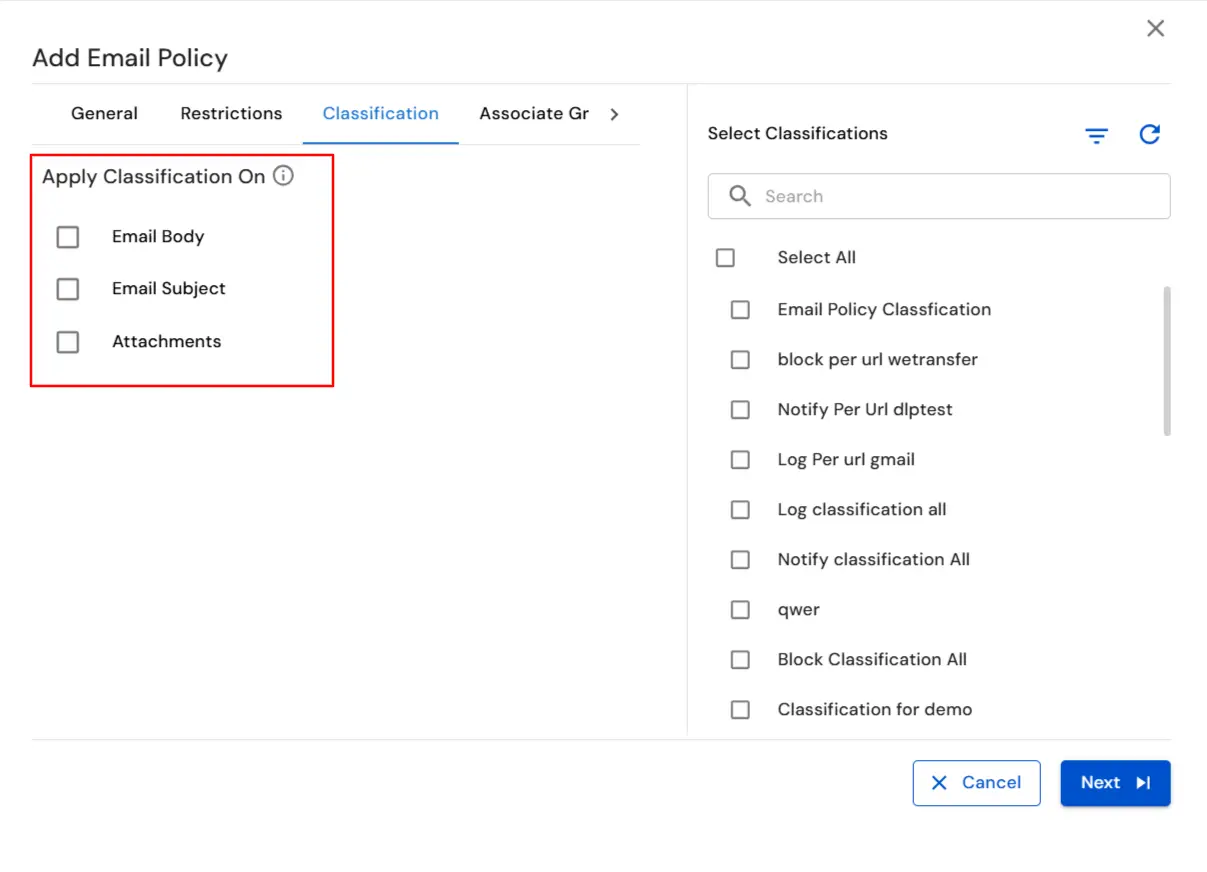Screen dimensions: 1207x872
Task: Cancel creating the email policy
Action: tap(977, 783)
